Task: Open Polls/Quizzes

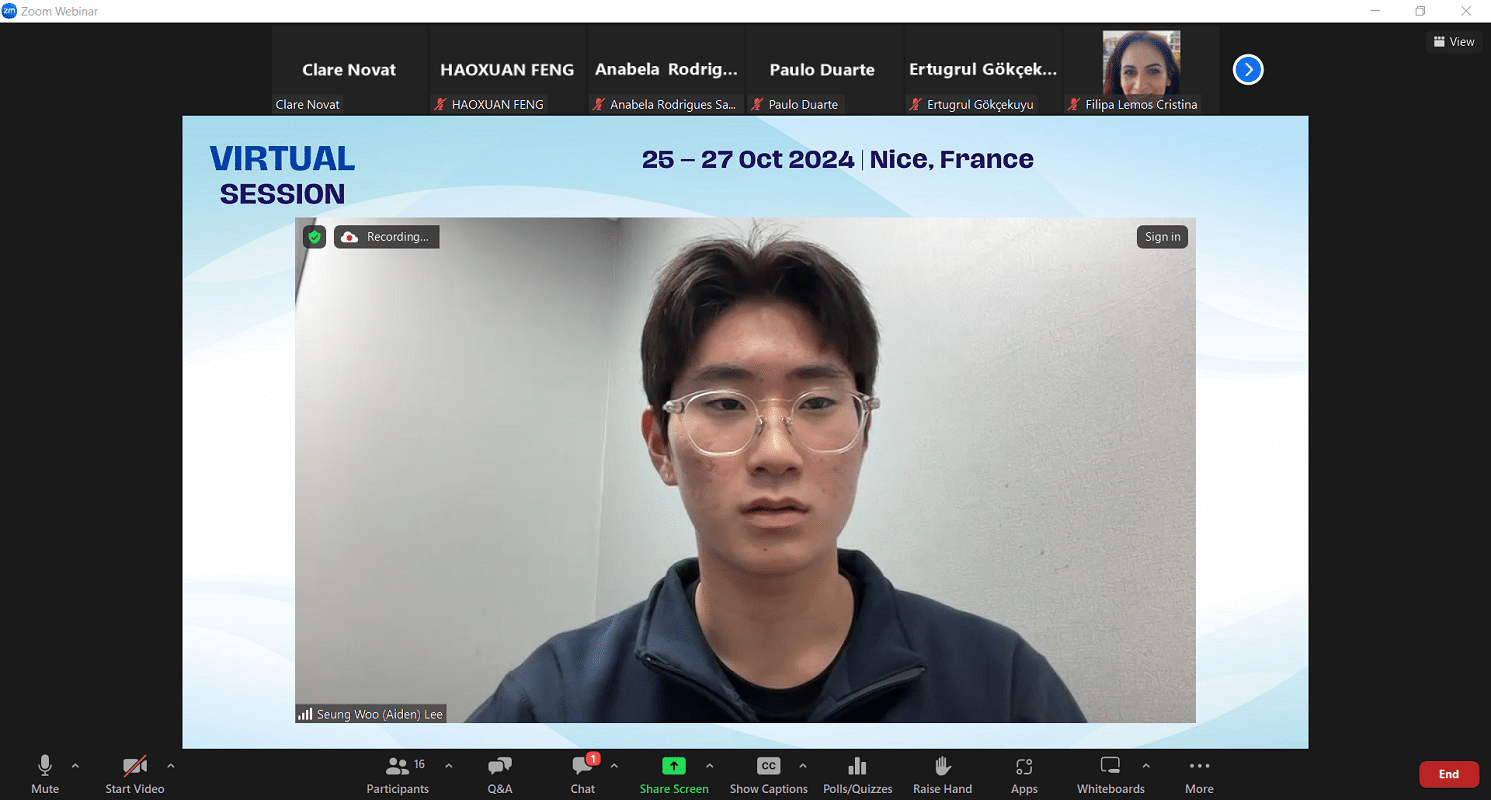Action: click(x=857, y=774)
